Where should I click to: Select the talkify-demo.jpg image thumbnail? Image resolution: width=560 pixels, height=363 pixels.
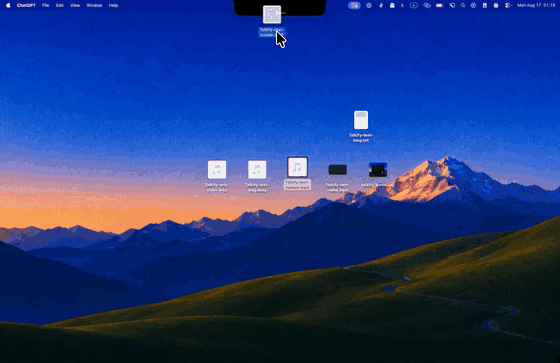378,170
